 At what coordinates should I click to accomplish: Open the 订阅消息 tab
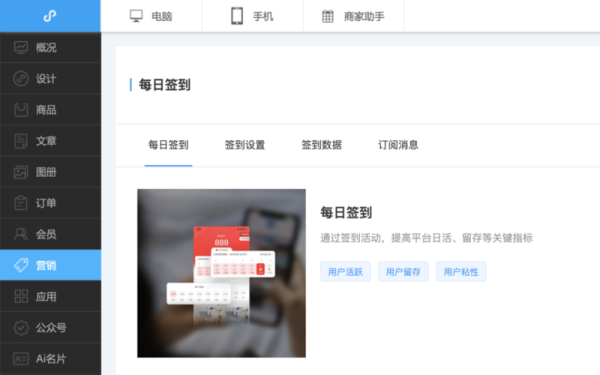tap(398, 145)
